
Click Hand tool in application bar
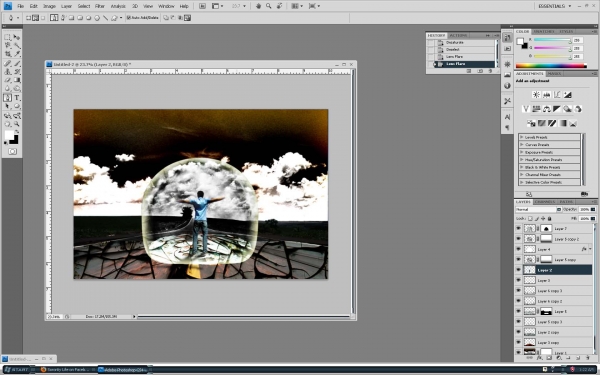[x=258, y=6]
